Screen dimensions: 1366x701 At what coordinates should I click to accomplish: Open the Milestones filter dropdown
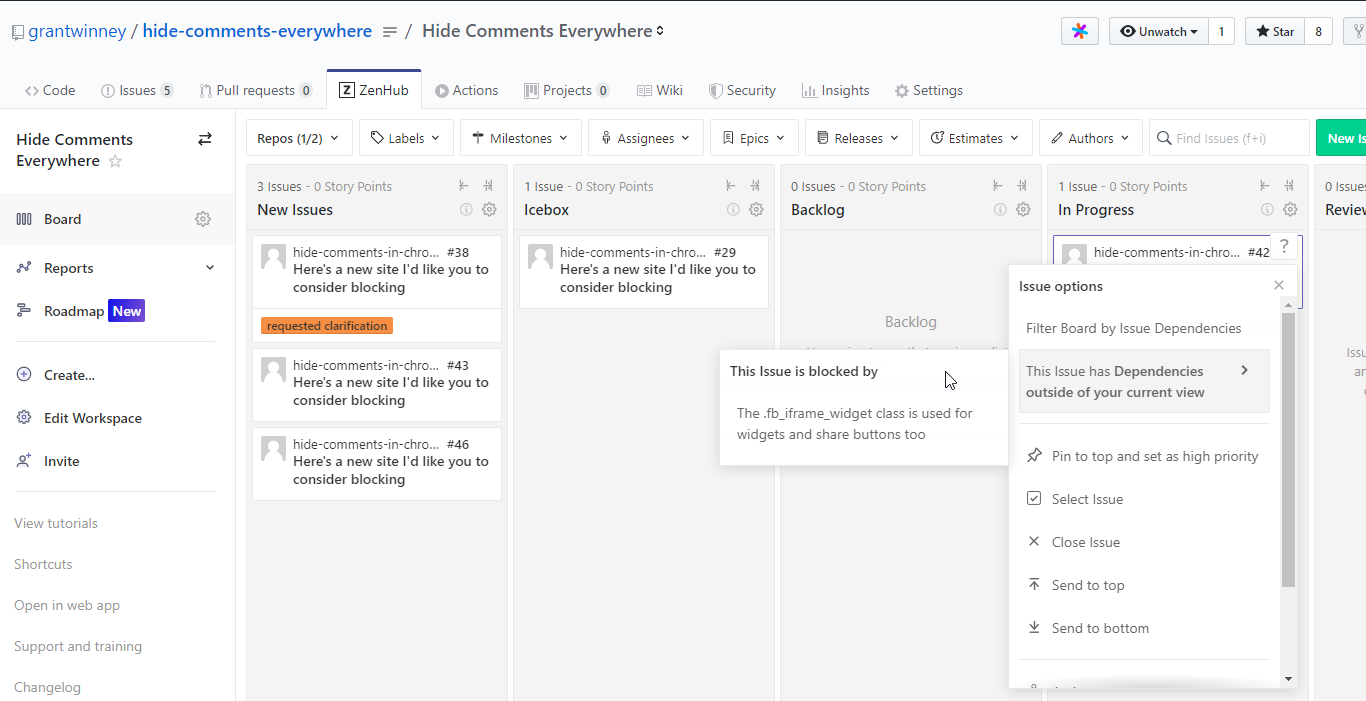(520, 138)
